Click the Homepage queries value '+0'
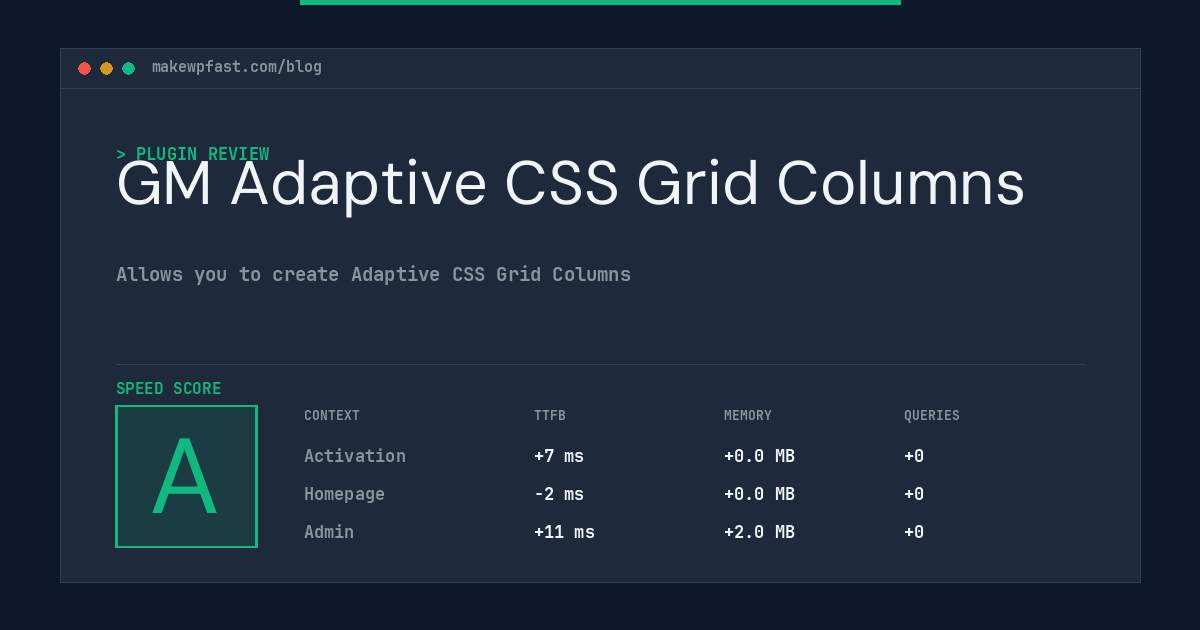Viewport: 1200px width, 630px height. point(914,494)
